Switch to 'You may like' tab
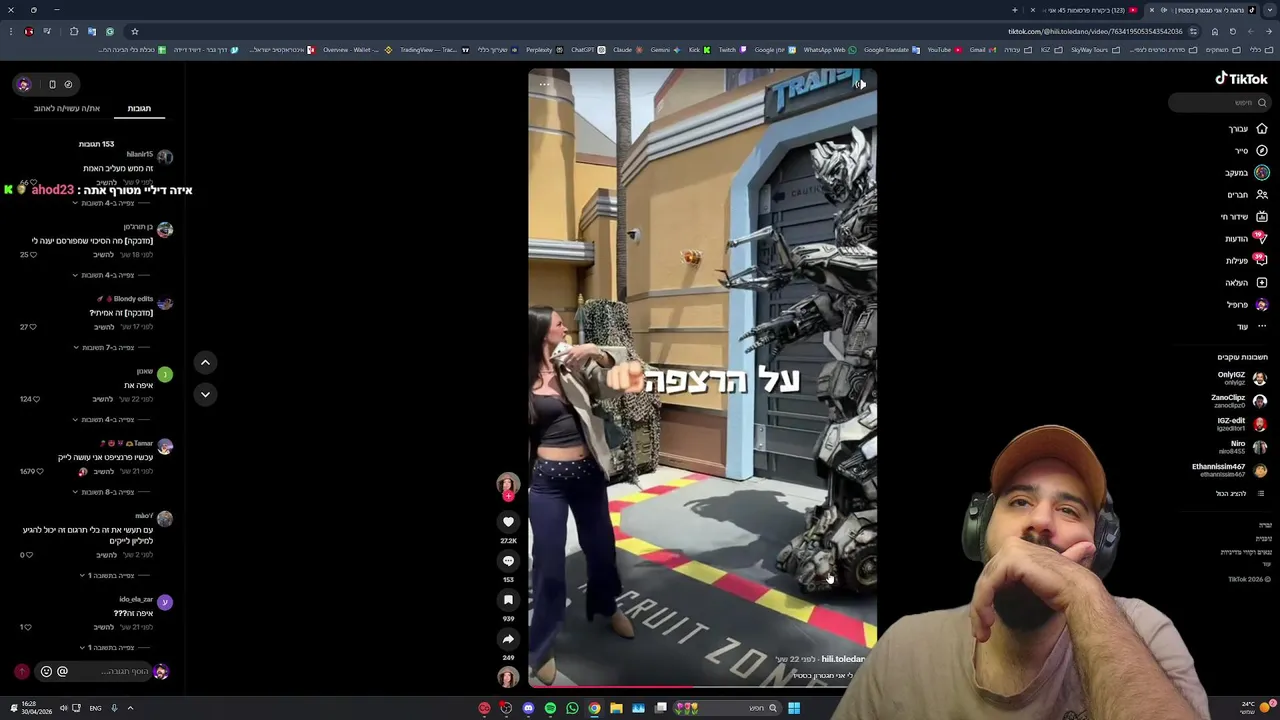Viewport: 1280px width, 720px height. (x=67, y=108)
